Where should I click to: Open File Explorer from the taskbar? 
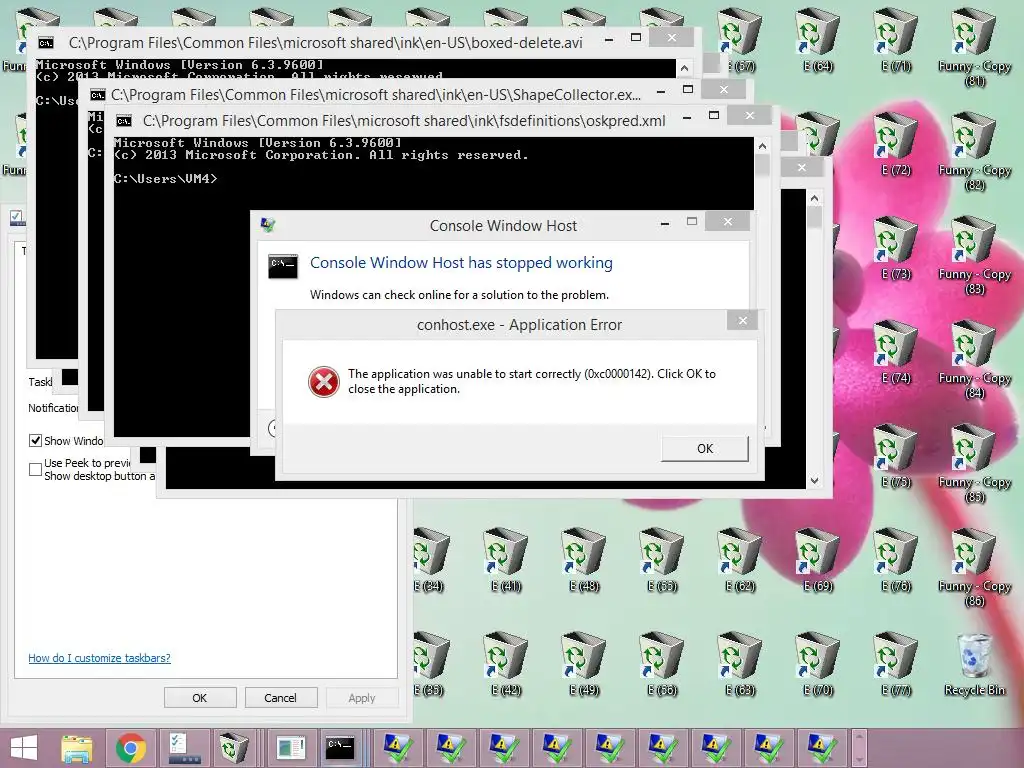pos(76,748)
